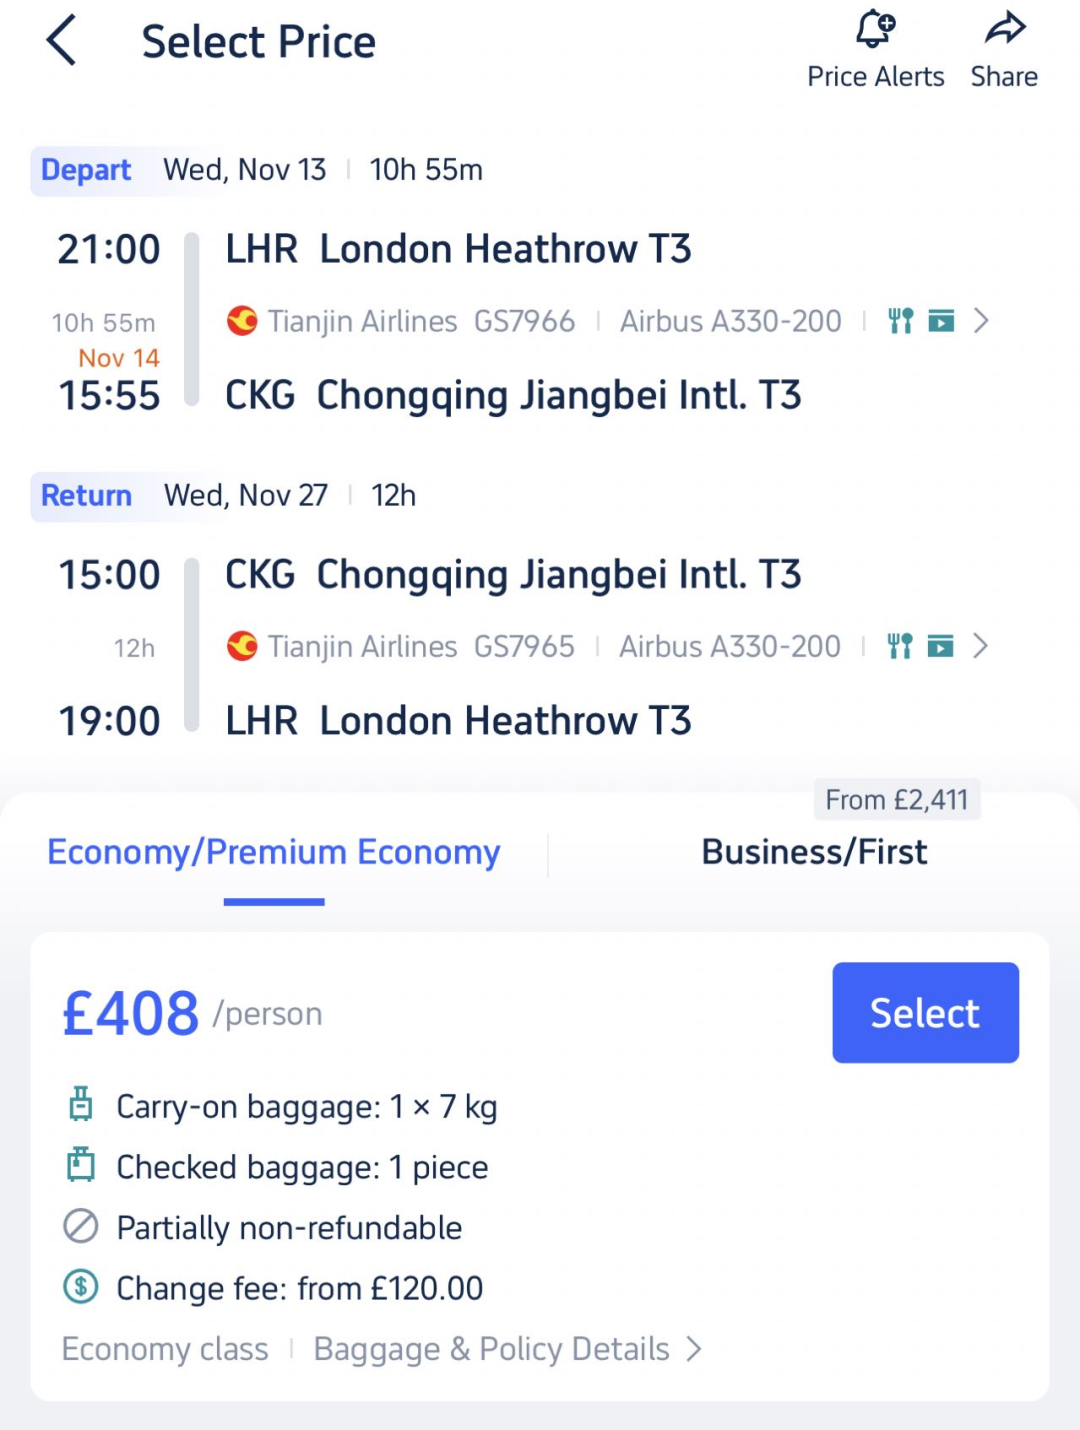The image size is (1080, 1430).
Task: Tap entertainment icon on flight GS7965
Action: 940,646
